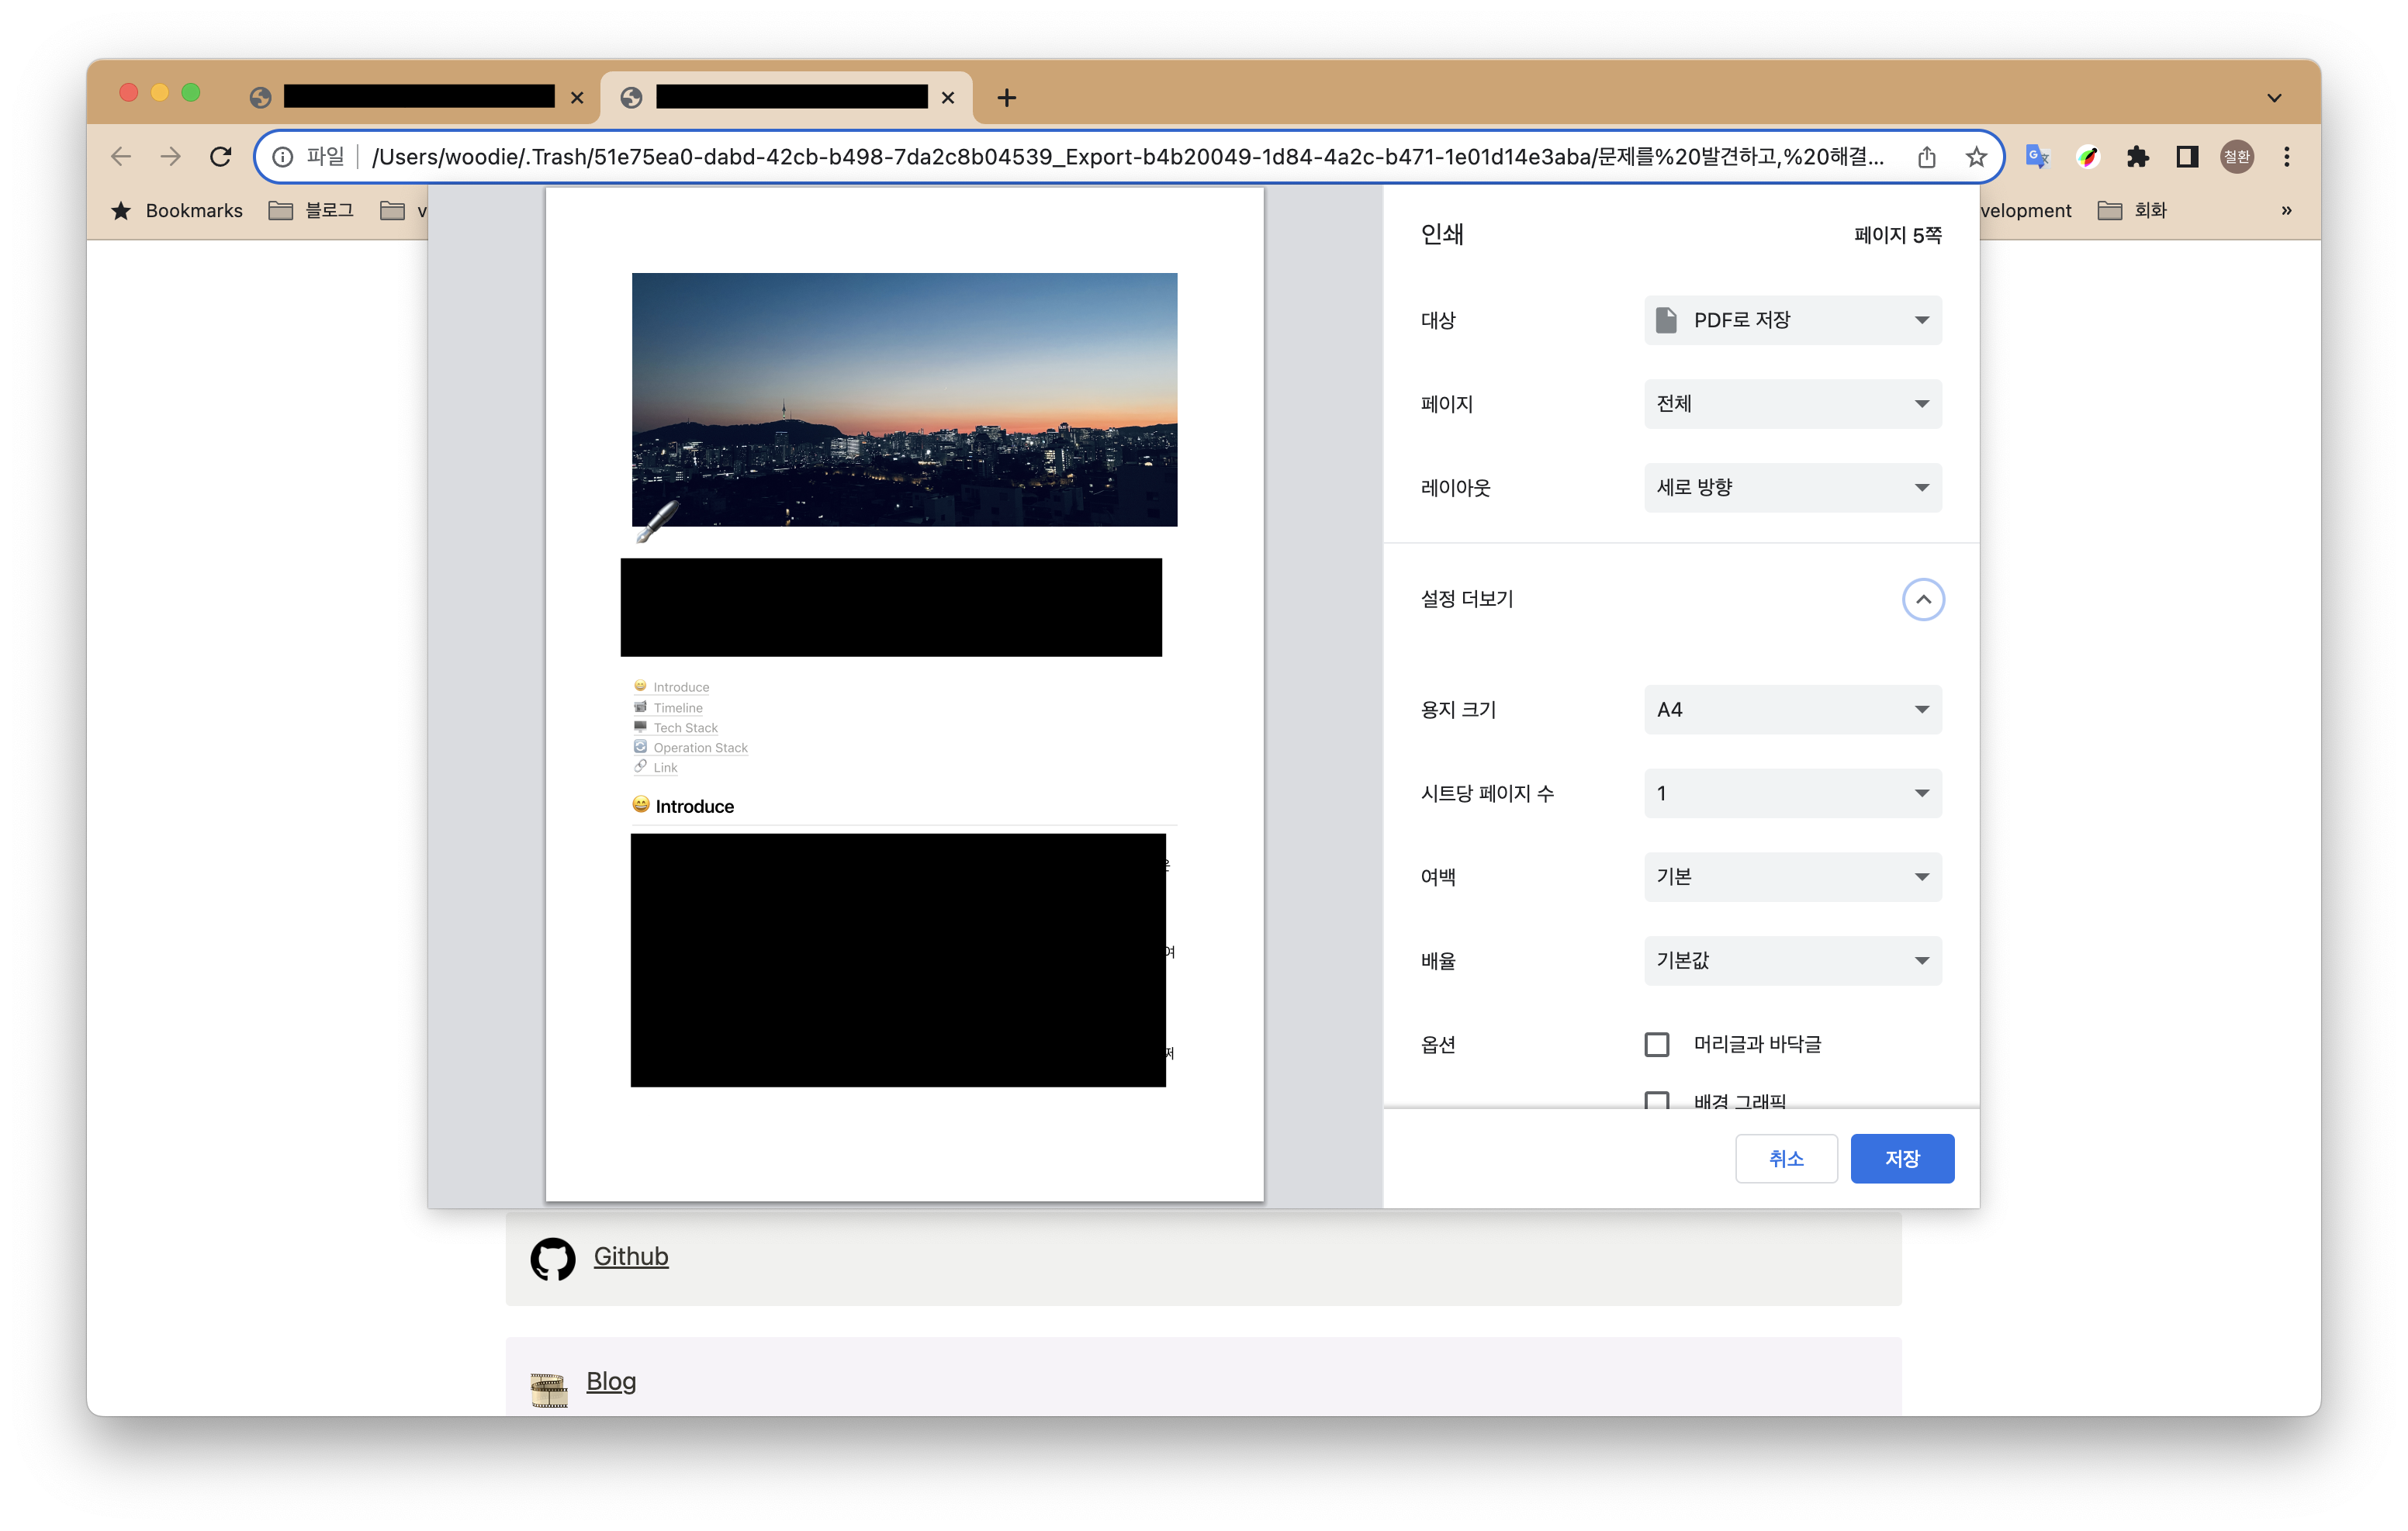2408x1531 pixels.
Task: Enable 배경 그래픽 checkbox
Action: [x=1657, y=1100]
